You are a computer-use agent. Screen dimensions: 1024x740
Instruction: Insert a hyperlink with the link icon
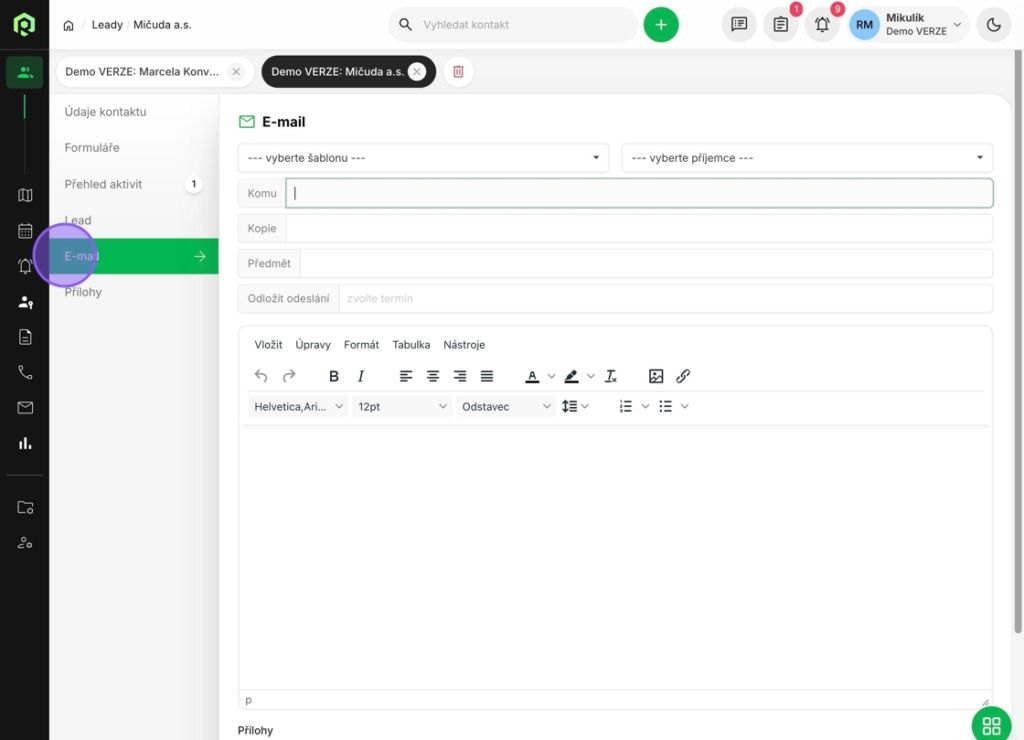pyautogui.click(x=683, y=376)
